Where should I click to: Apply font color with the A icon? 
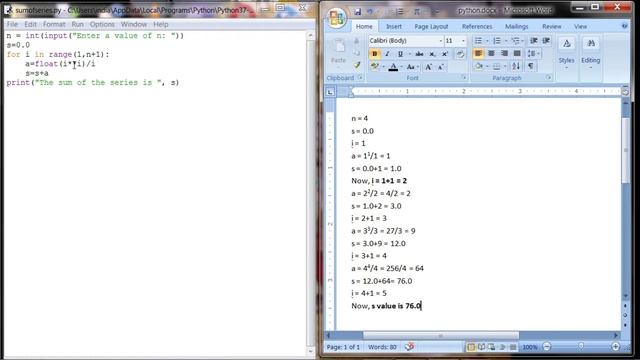pyautogui.click(x=393, y=67)
